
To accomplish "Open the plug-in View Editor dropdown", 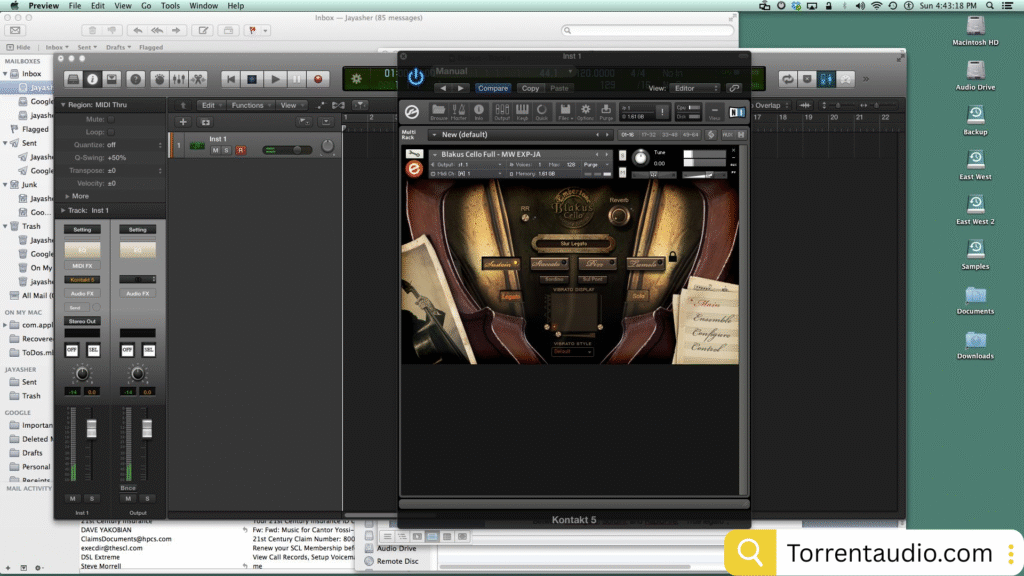I will pos(697,88).
